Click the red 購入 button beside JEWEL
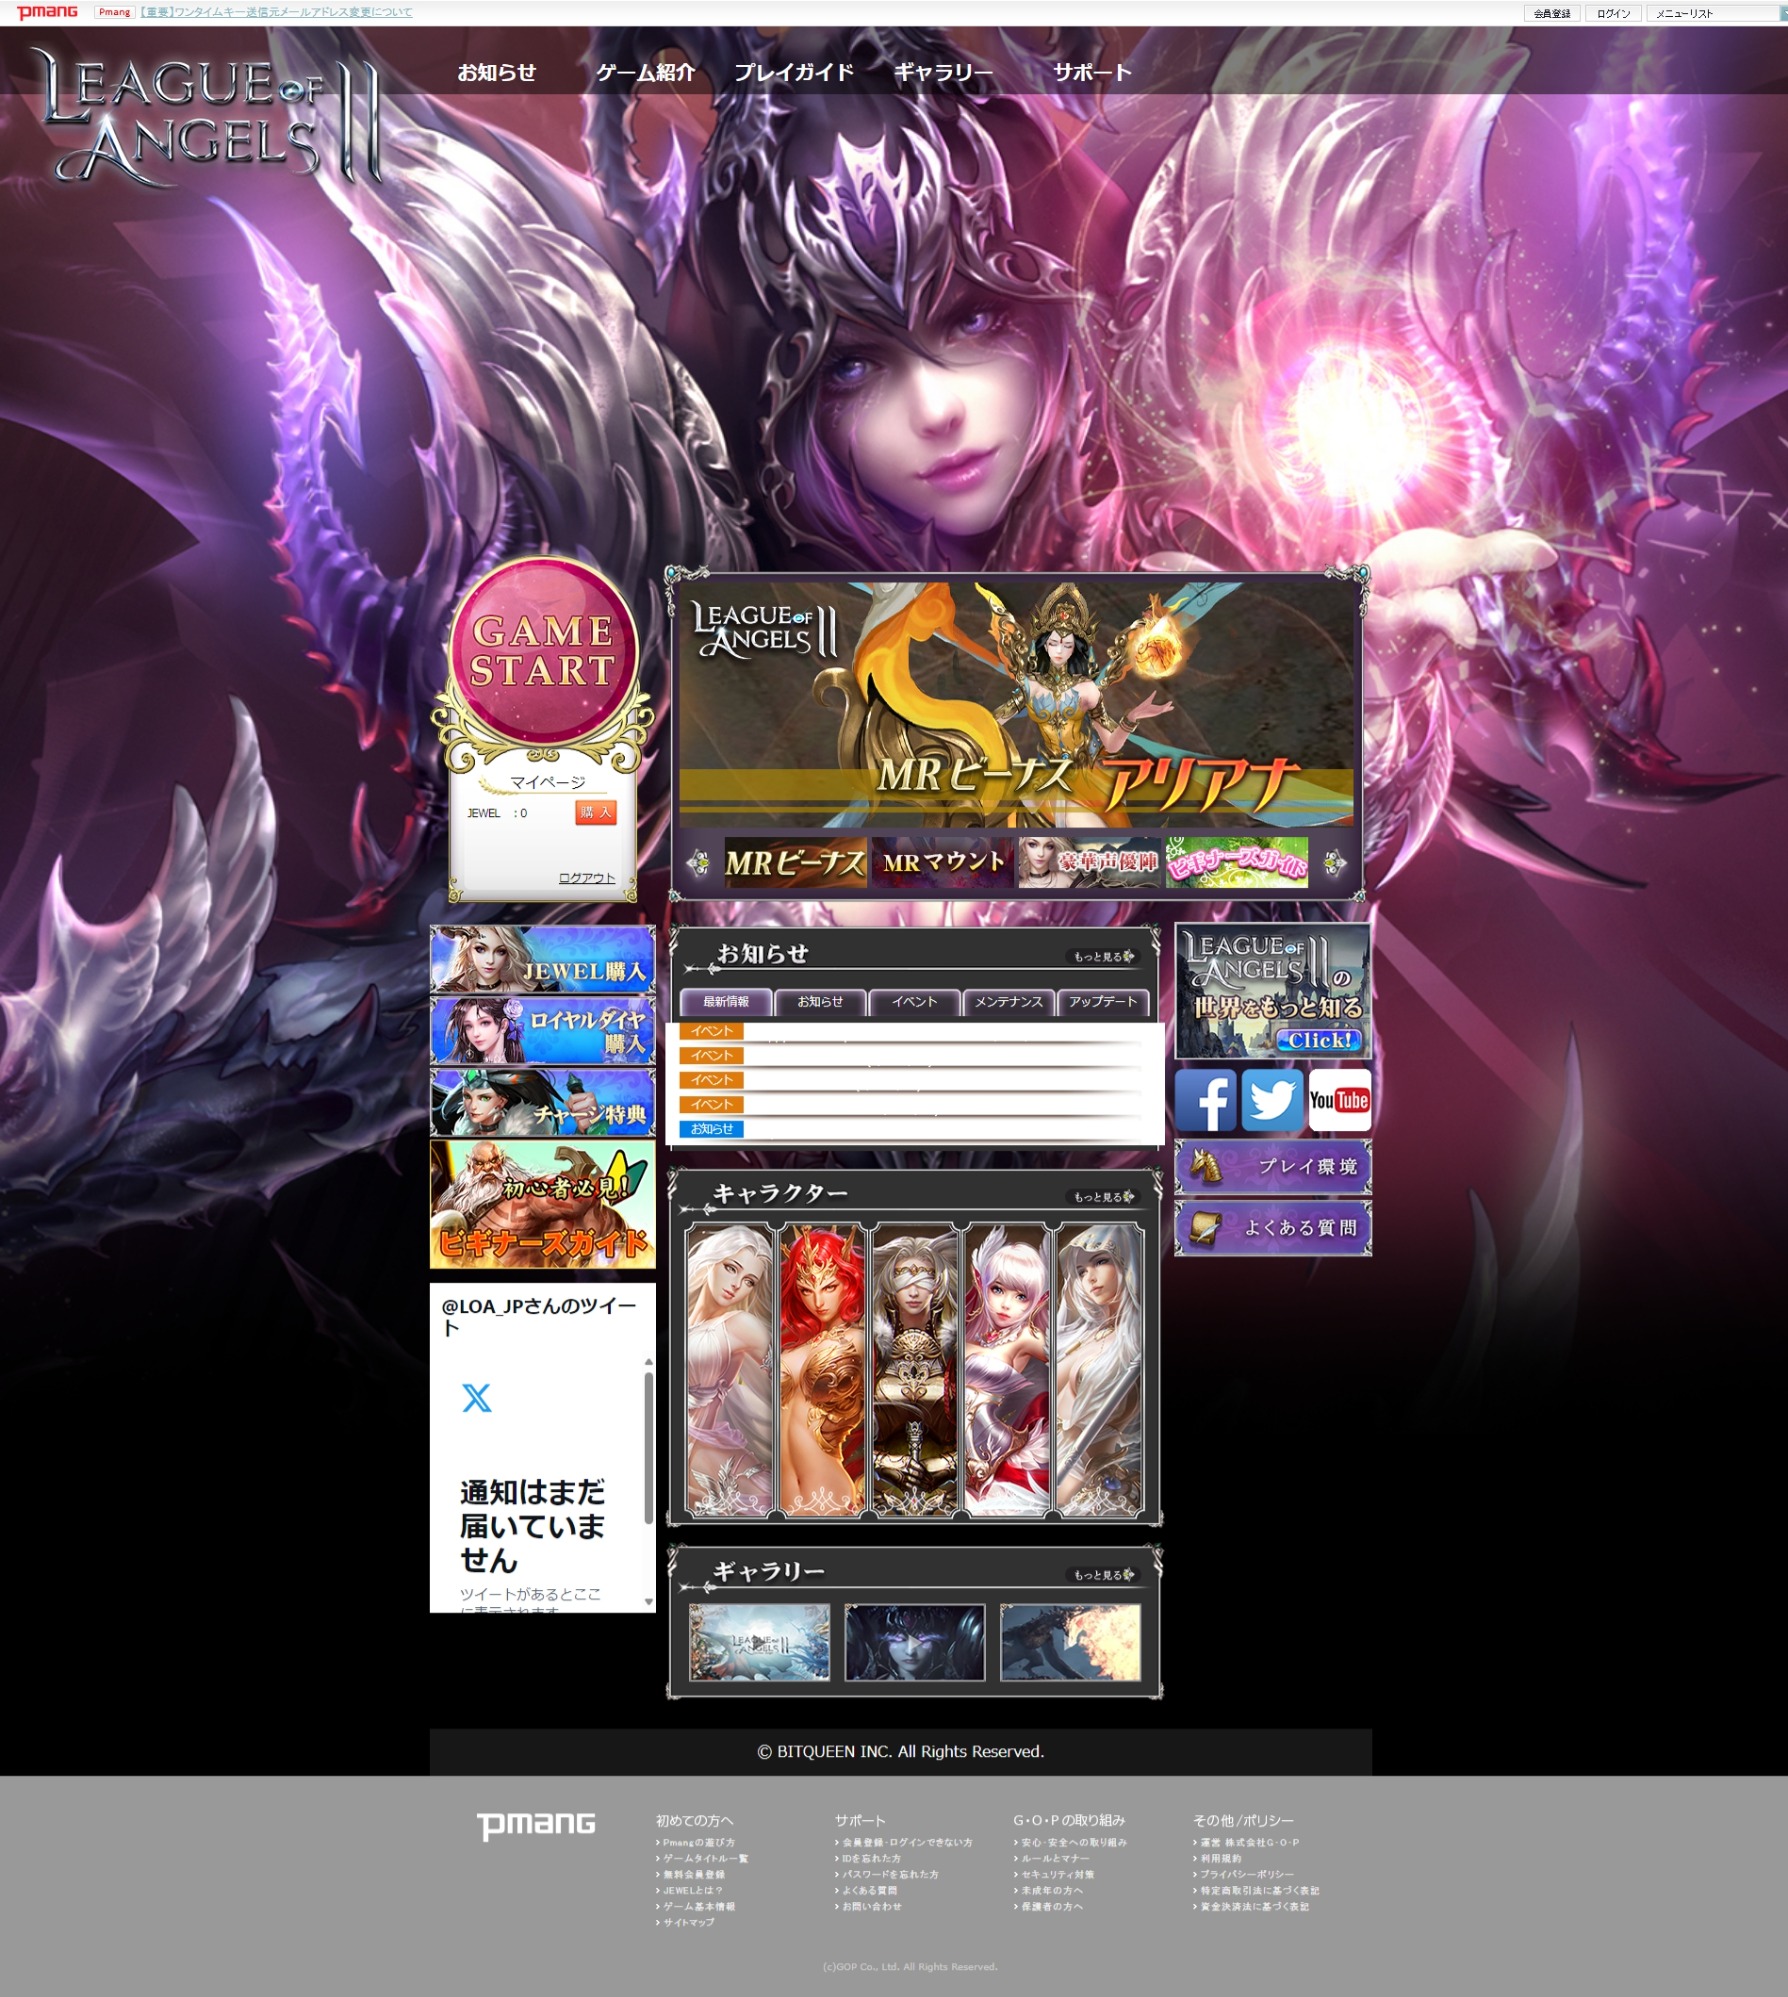This screenshot has width=1788, height=1997. 595,812
